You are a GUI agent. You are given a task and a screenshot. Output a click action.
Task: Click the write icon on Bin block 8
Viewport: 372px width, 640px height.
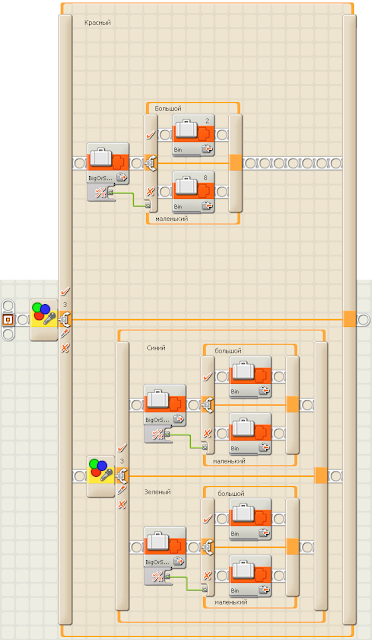(208, 206)
